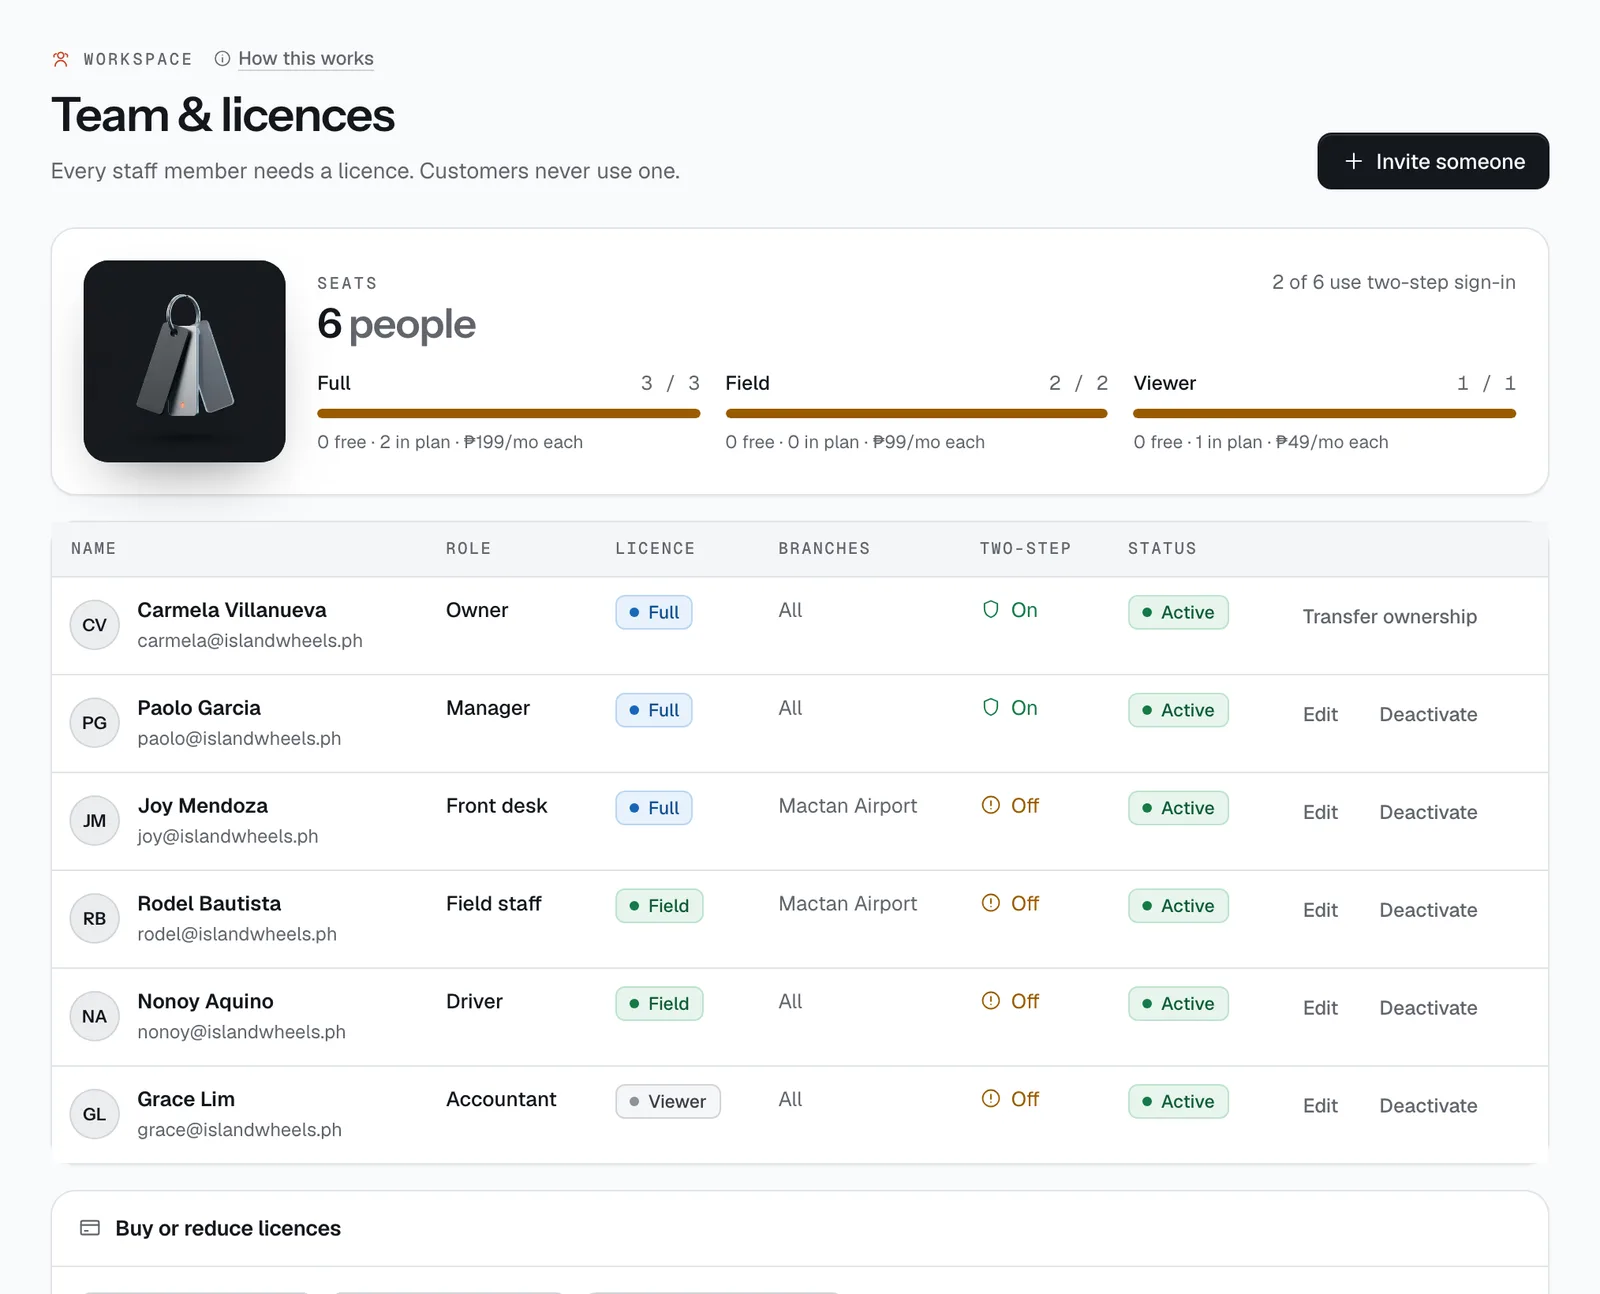Click Joy Mendoza's Full licence badge
The image size is (1600, 1294).
tap(654, 808)
